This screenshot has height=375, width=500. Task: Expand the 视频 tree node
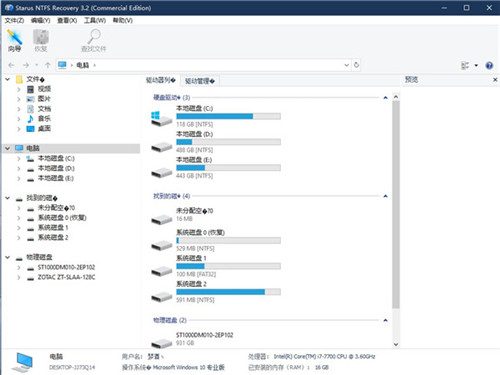(19, 89)
